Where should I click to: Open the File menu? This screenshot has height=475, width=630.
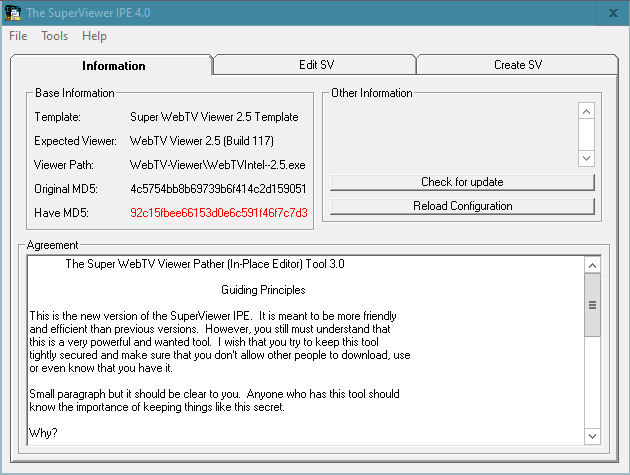[x=18, y=36]
